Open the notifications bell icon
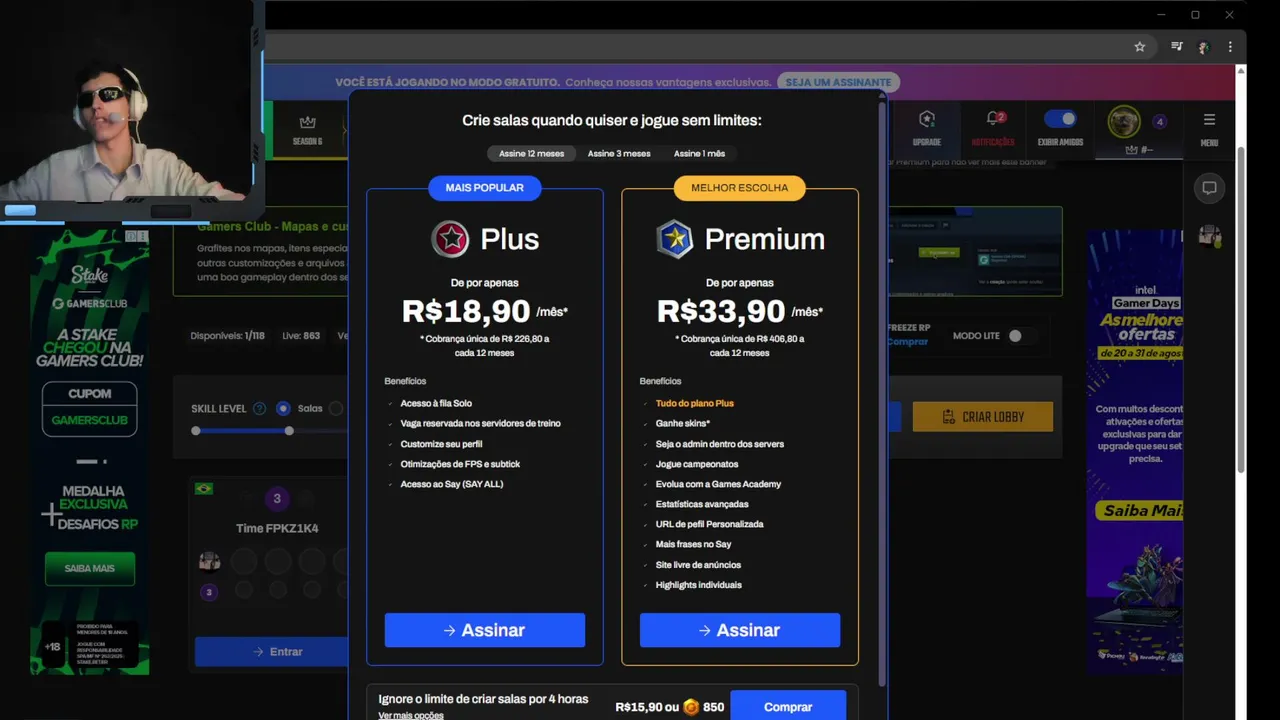 tap(993, 119)
